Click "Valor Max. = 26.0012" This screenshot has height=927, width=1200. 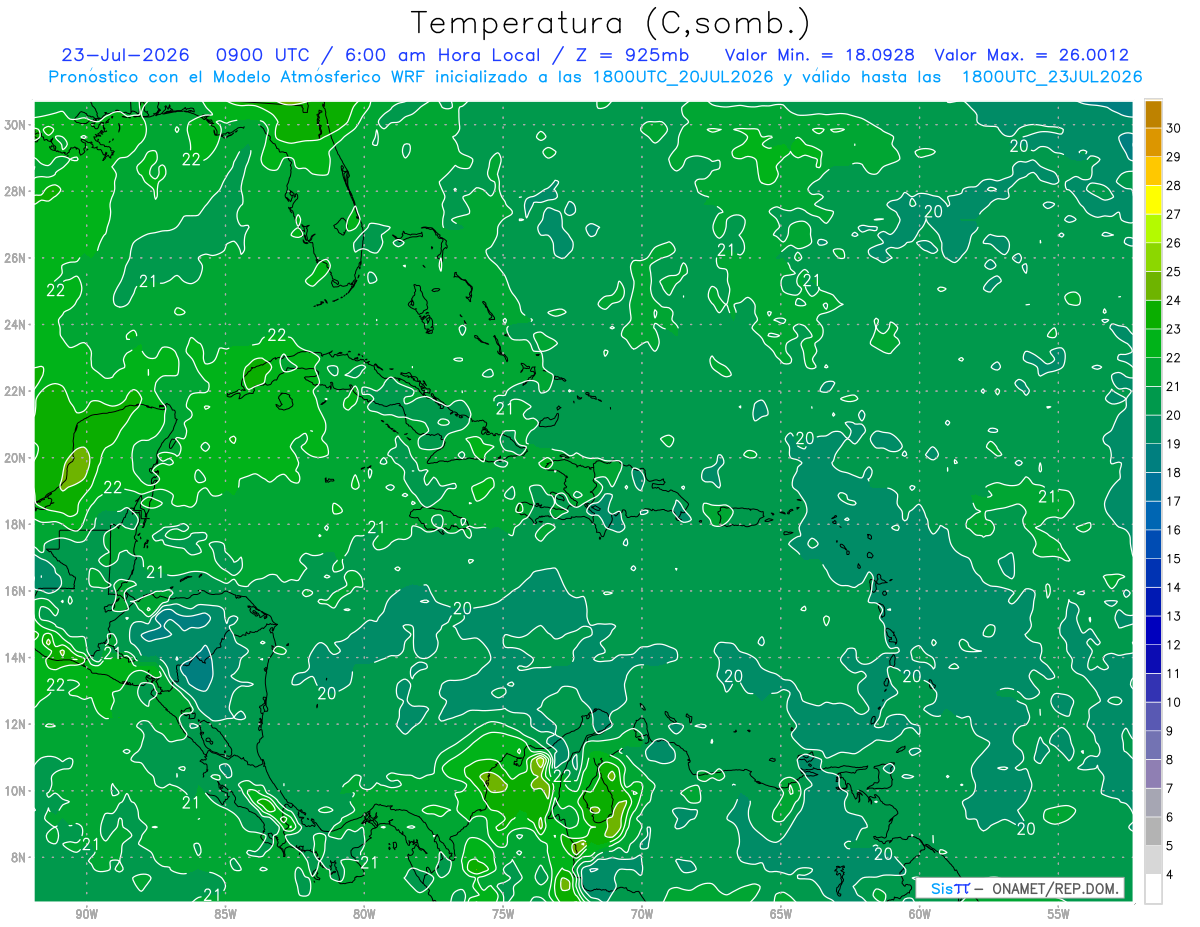click(x=1032, y=55)
